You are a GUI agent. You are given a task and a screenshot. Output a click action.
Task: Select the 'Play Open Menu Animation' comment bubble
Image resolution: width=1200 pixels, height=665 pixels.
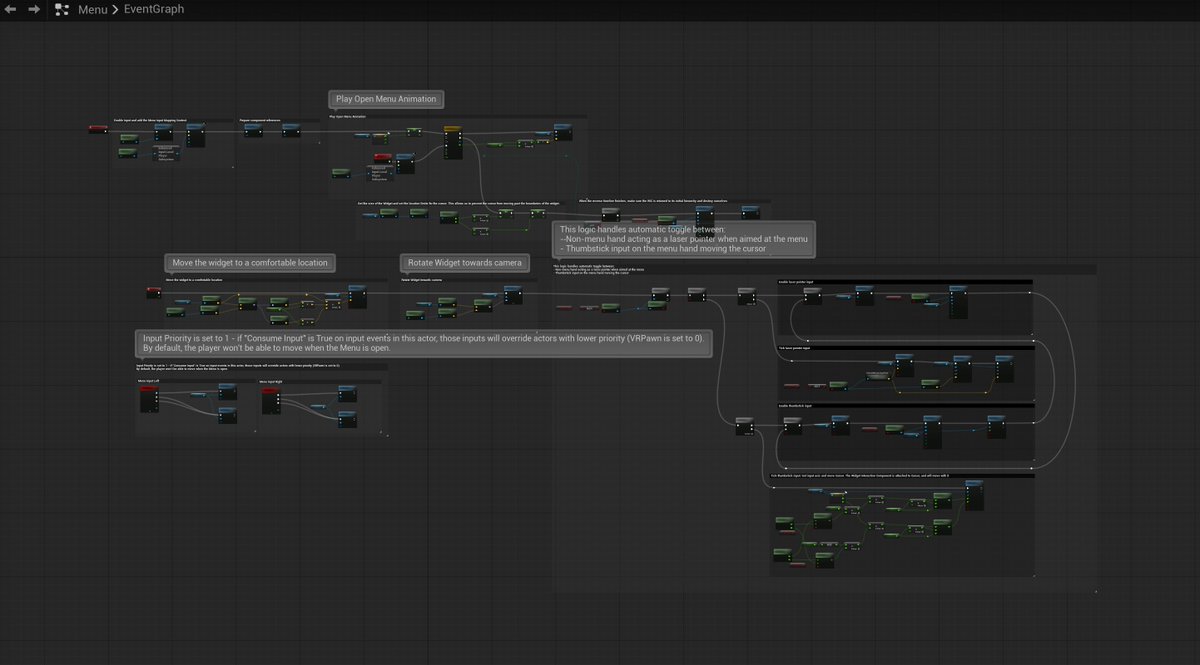(385, 99)
